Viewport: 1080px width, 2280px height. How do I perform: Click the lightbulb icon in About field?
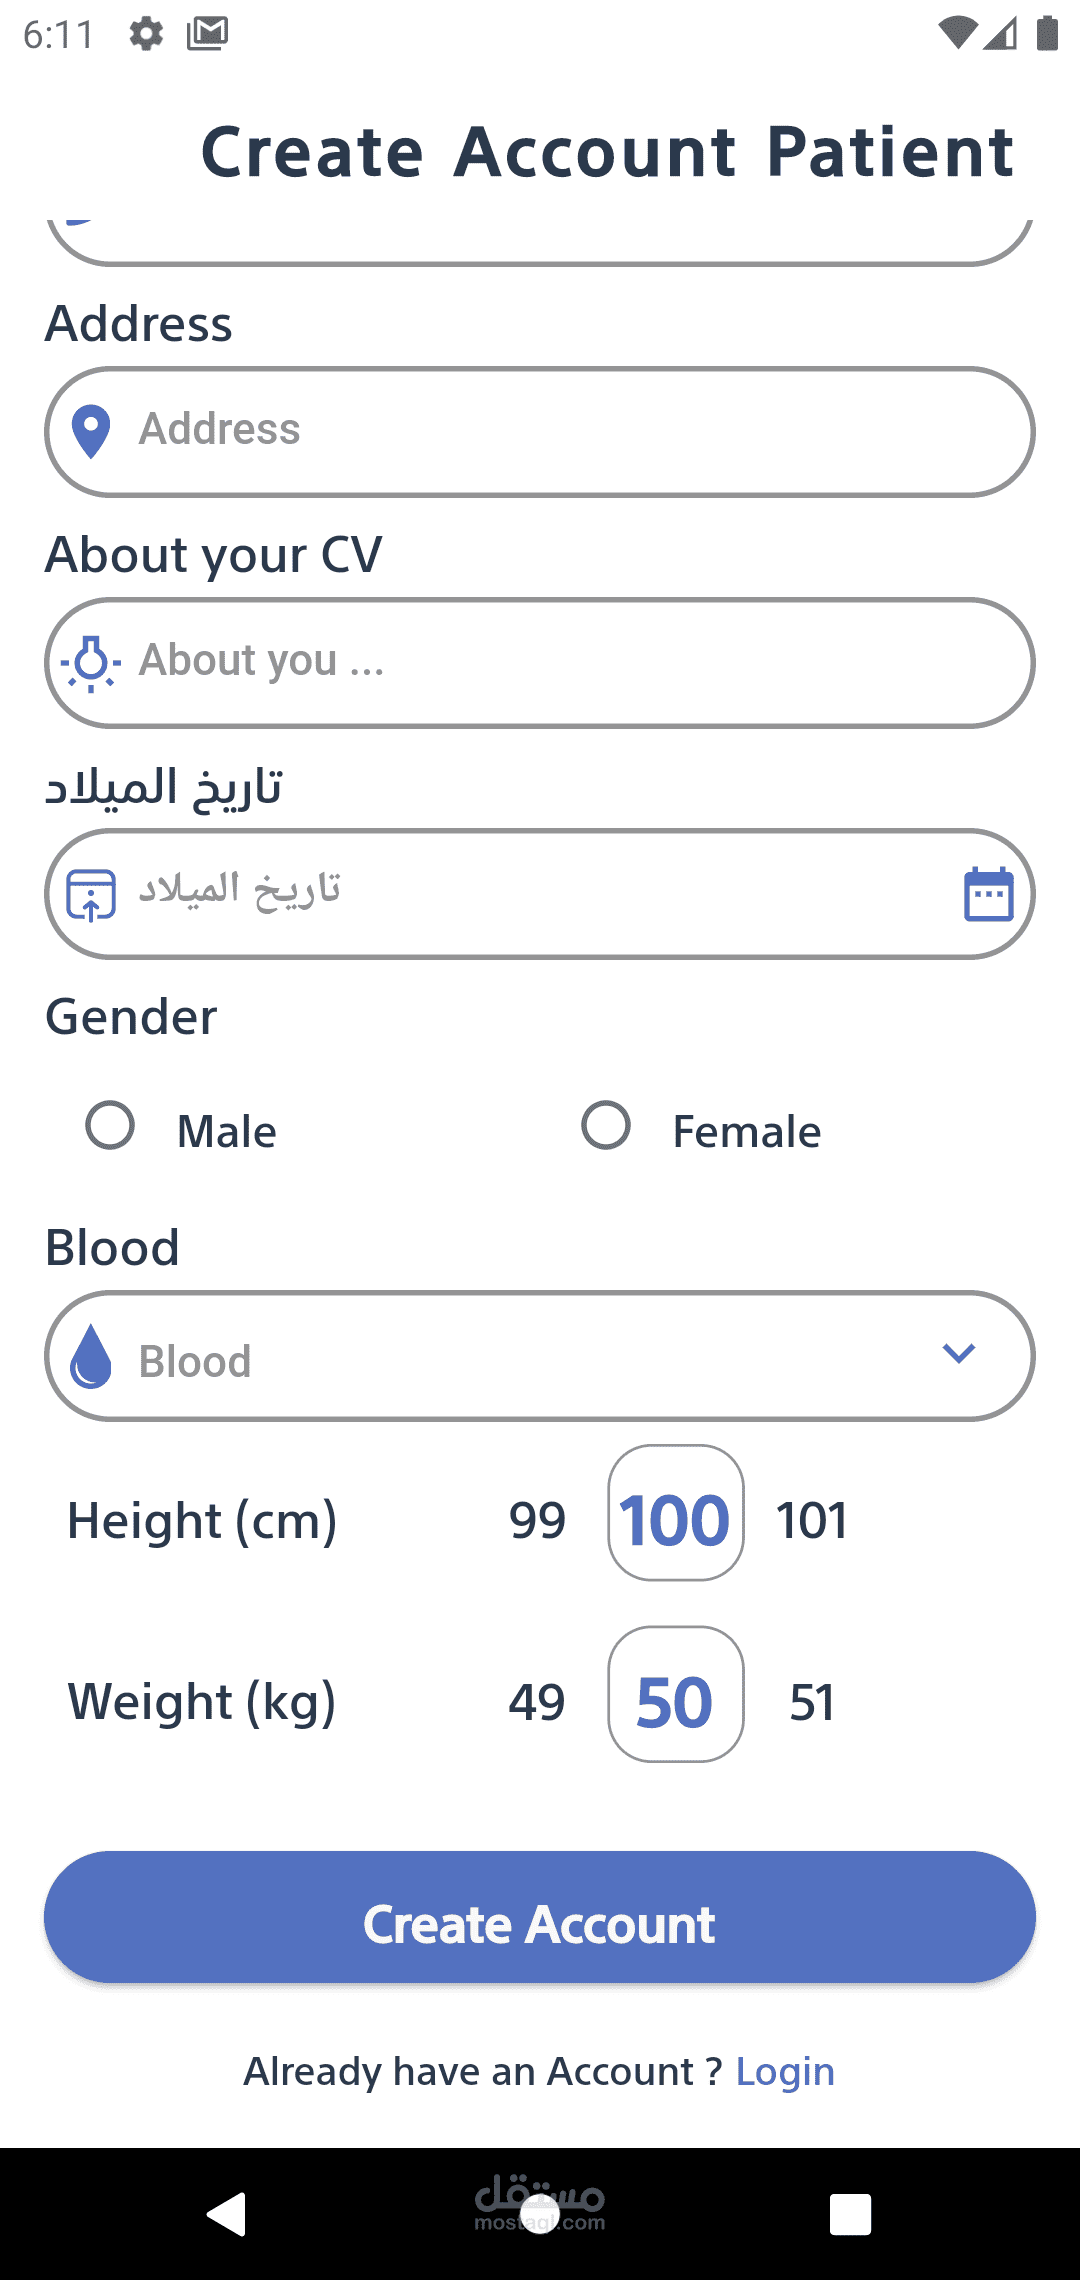91,663
